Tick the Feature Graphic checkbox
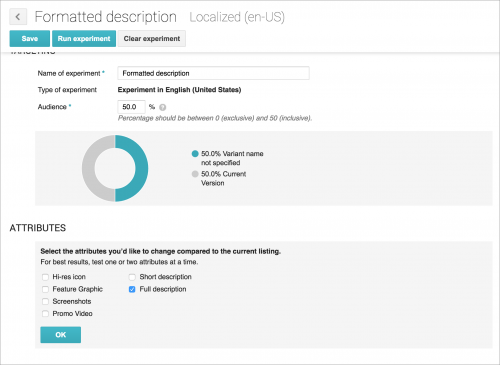This screenshot has height=365, width=500. point(45,289)
